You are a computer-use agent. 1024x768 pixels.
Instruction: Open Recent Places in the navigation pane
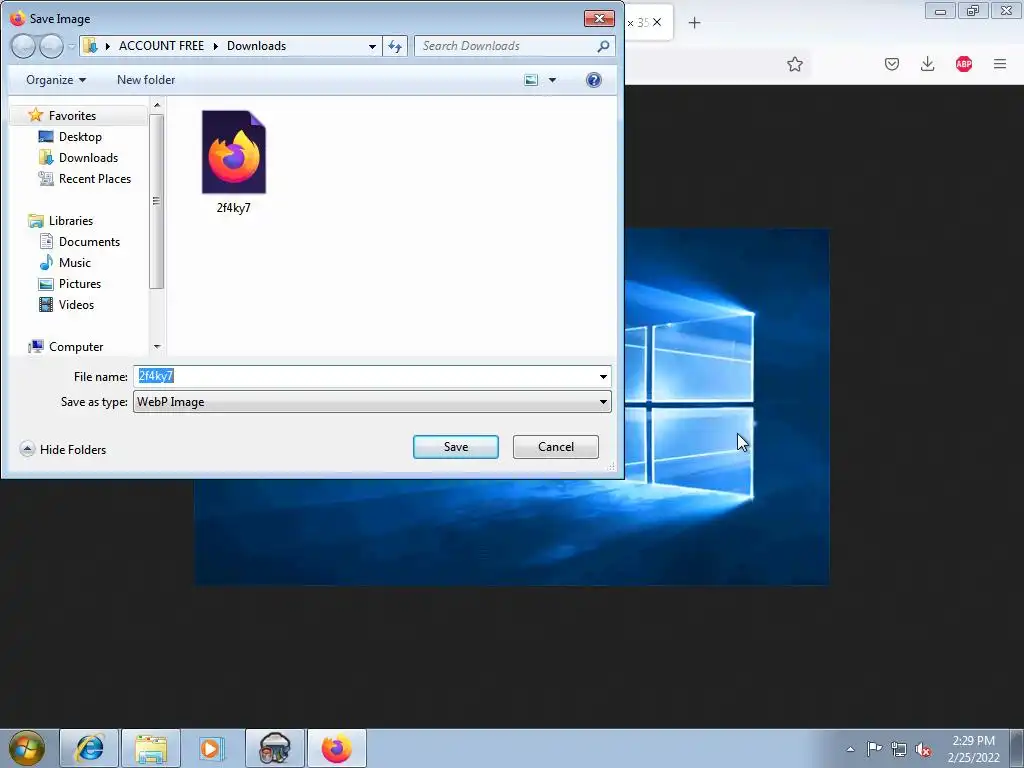tap(95, 178)
